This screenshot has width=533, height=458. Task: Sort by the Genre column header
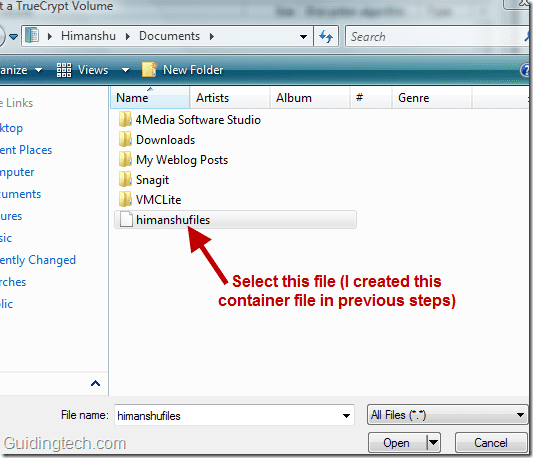point(432,98)
